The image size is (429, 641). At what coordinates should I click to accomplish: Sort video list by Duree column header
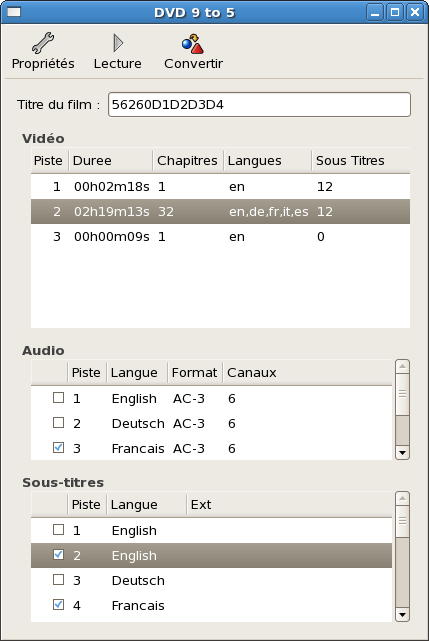(110, 161)
